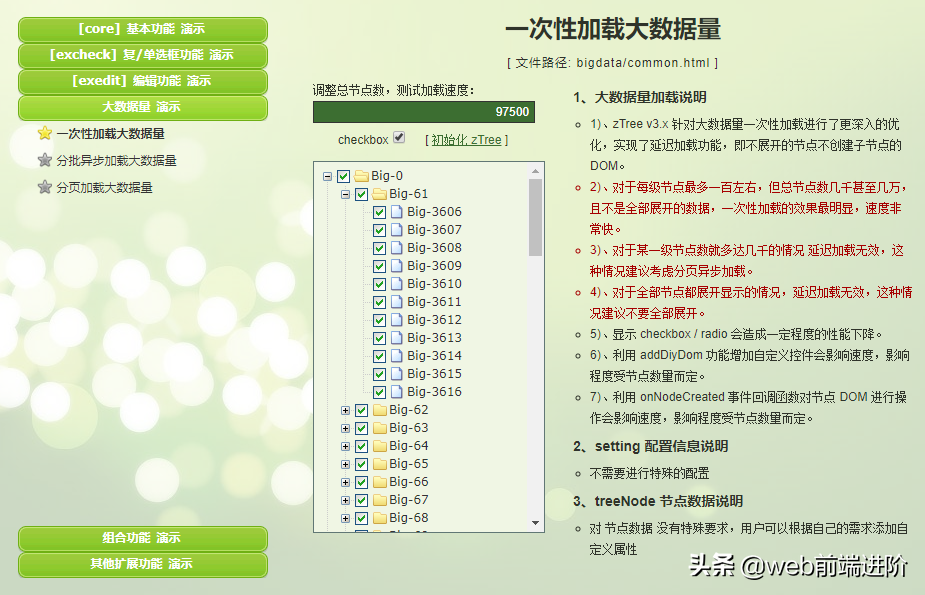The width and height of the screenshot is (925, 595).
Task: Click the file icon next to Big-3616
Action: pyautogui.click(x=395, y=391)
